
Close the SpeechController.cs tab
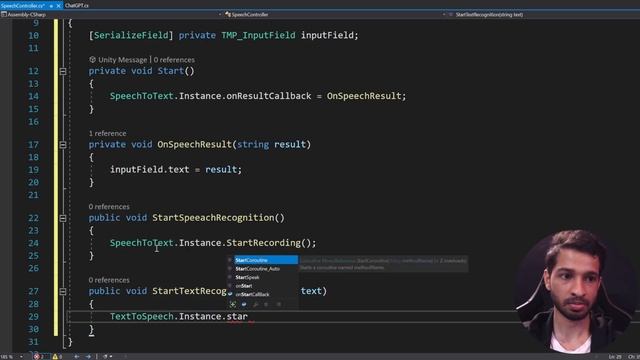tap(58, 6)
